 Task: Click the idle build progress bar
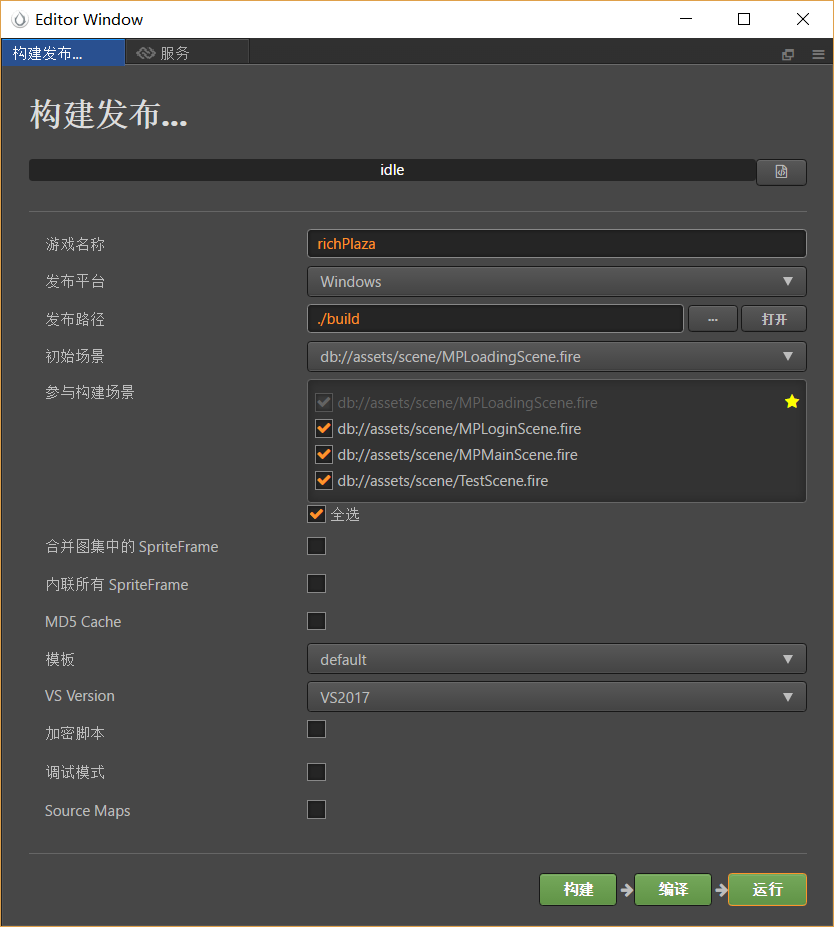click(392, 170)
